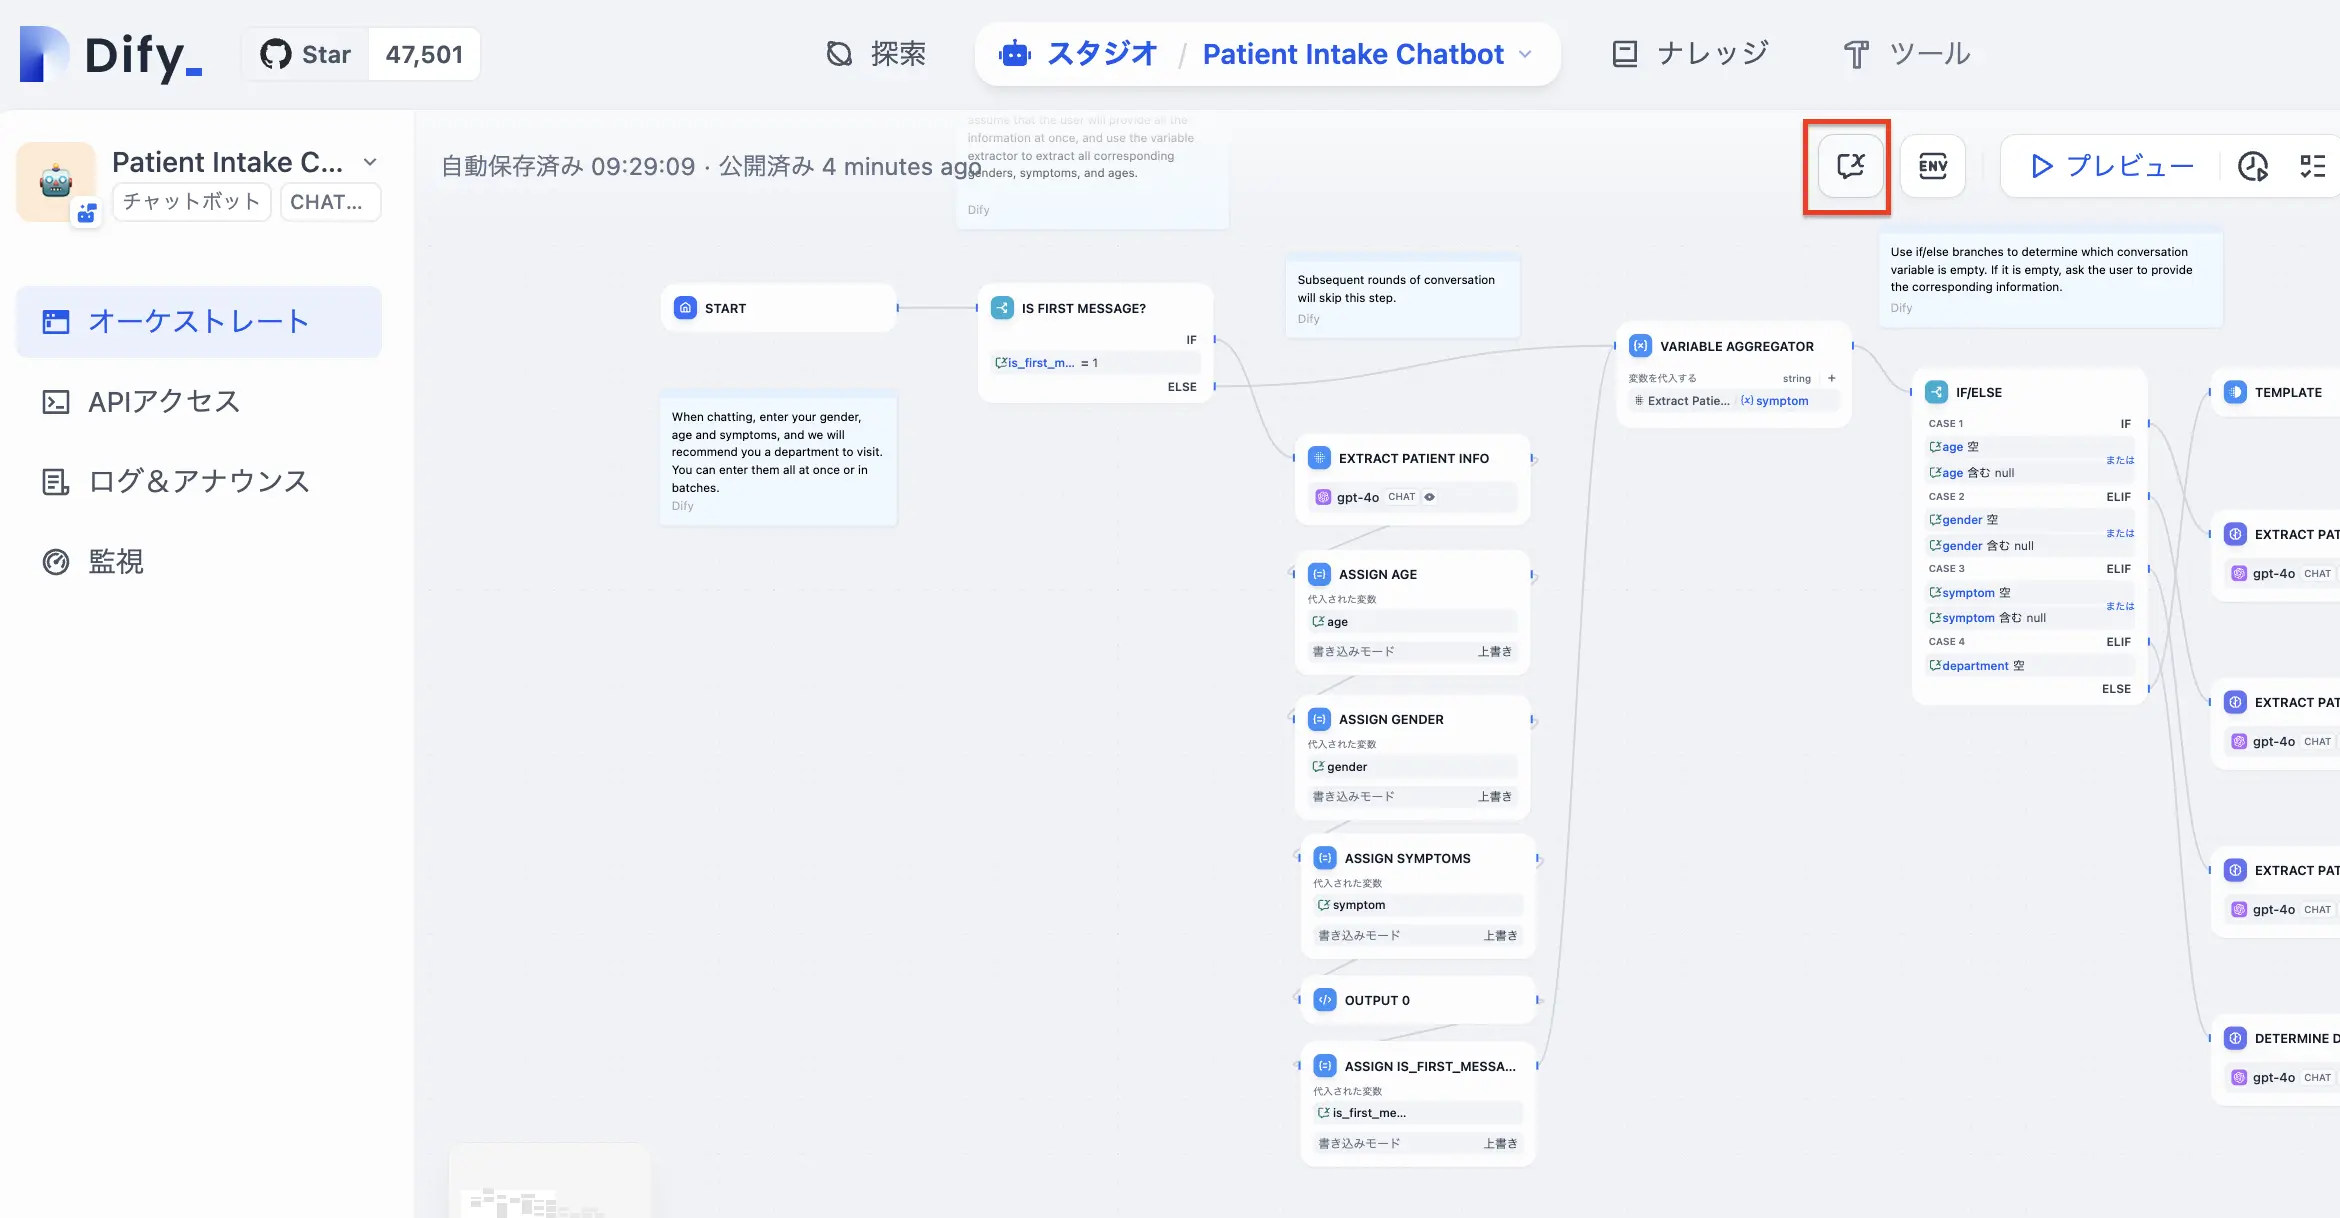The image size is (2340, 1218).
Task: Open the run history clock icon
Action: [x=2252, y=166]
